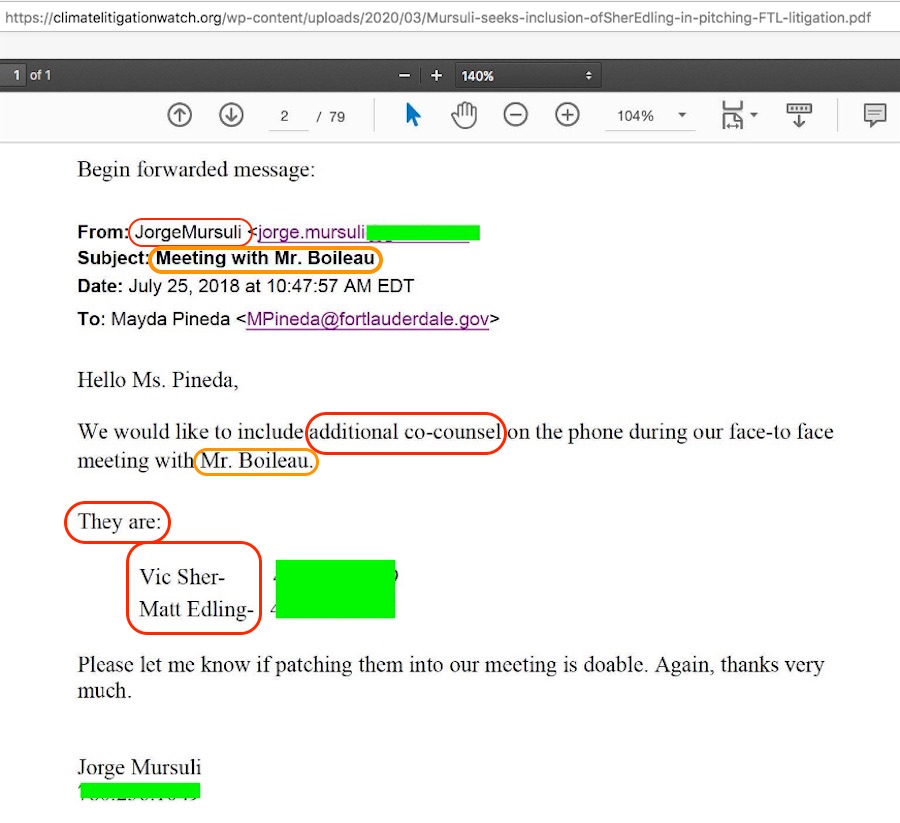
Task: Click the plus button in dark toolbar
Action: [x=436, y=76]
